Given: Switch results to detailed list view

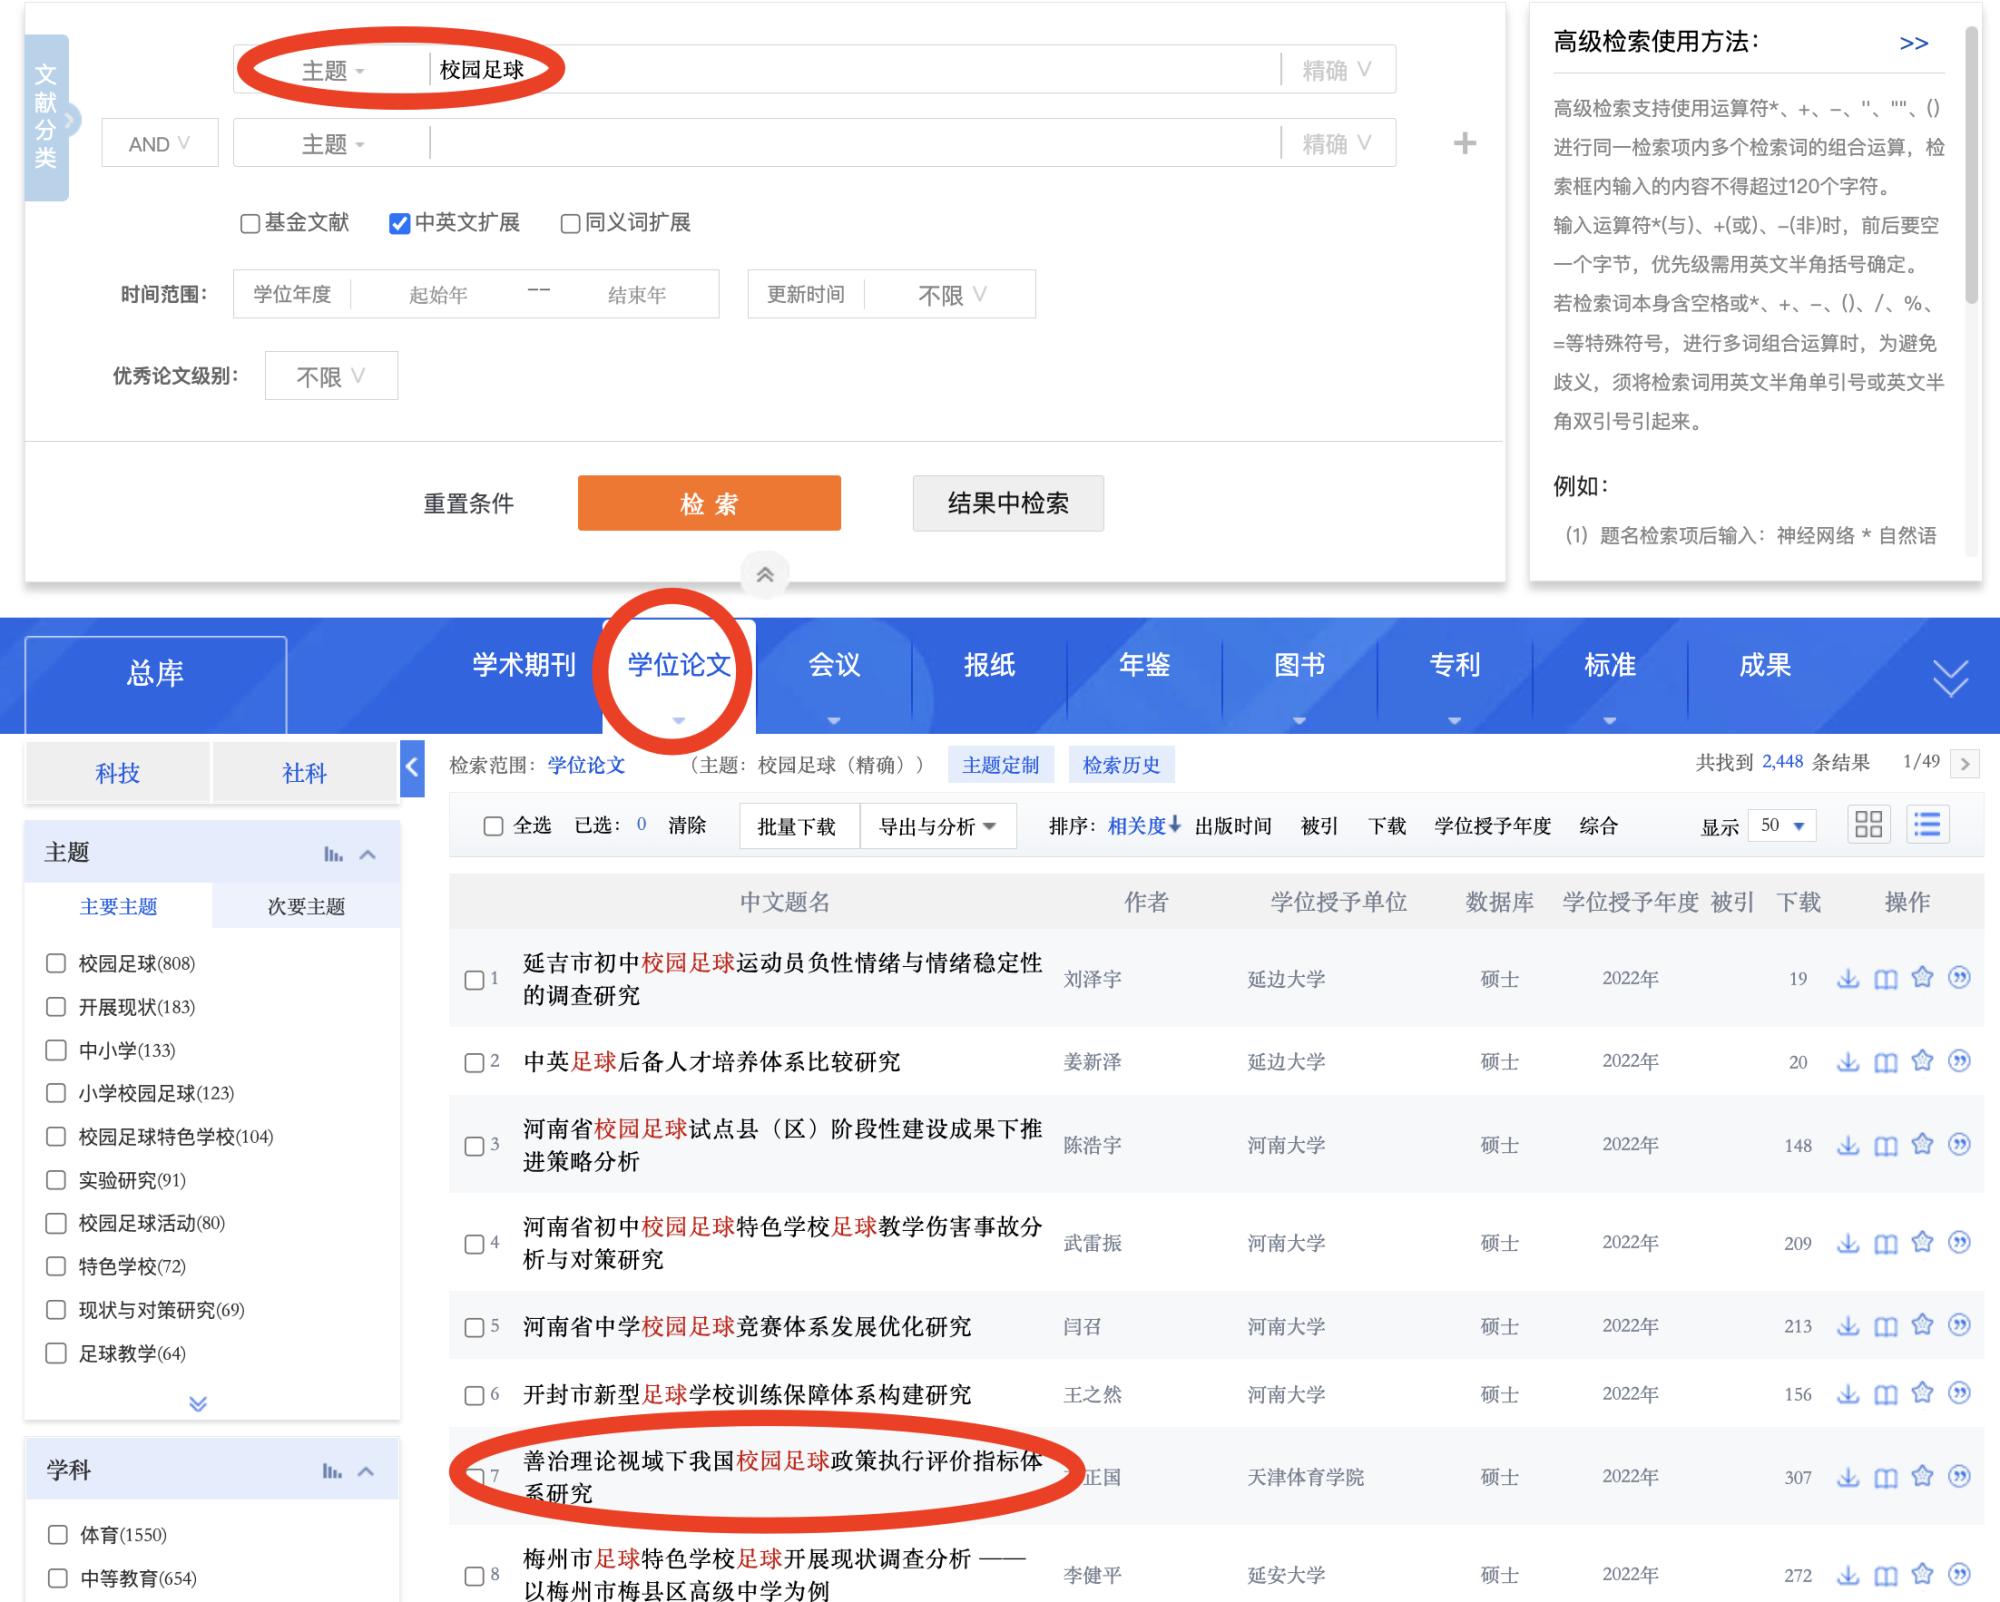Looking at the screenshot, I should (x=1927, y=825).
